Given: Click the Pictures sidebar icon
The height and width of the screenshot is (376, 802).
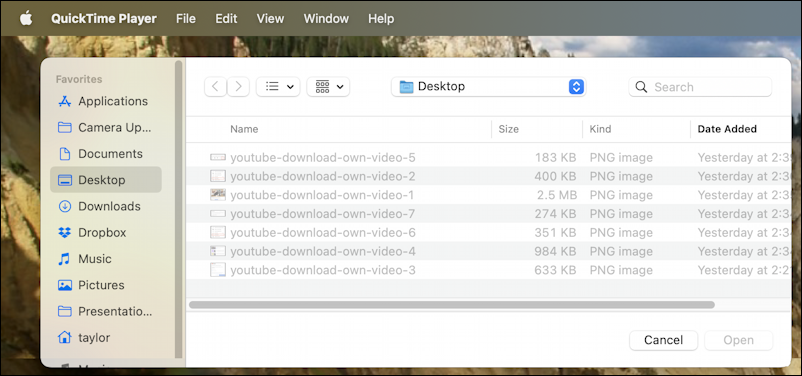Looking at the screenshot, I should 64,285.
